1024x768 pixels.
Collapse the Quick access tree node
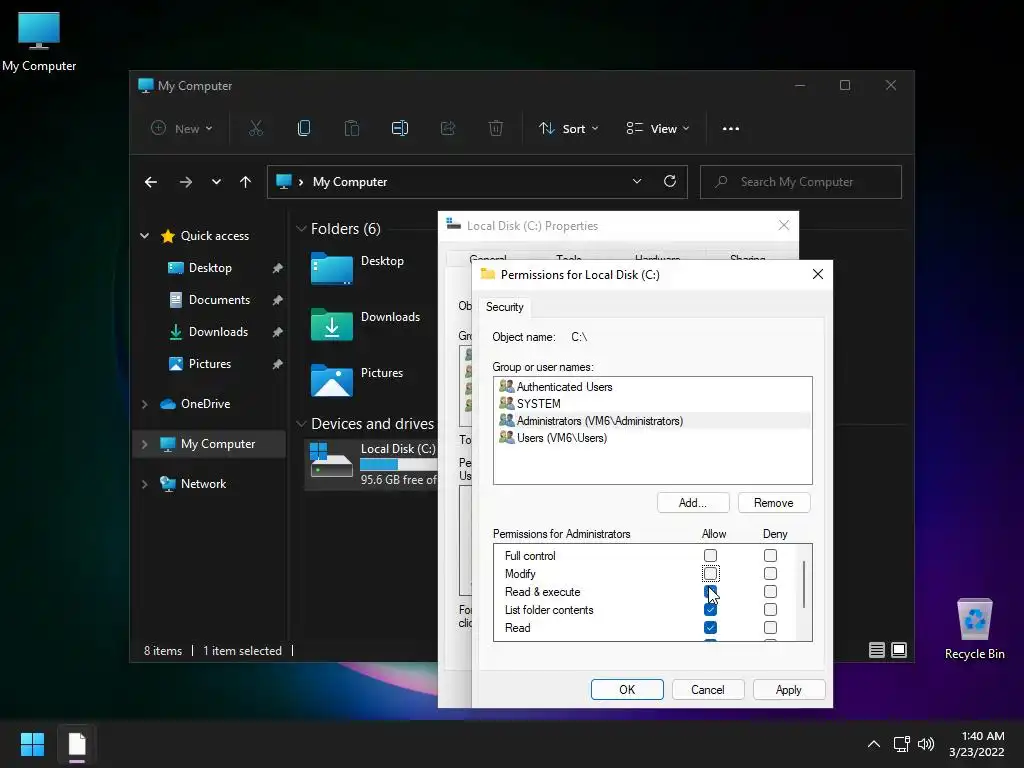click(144, 236)
